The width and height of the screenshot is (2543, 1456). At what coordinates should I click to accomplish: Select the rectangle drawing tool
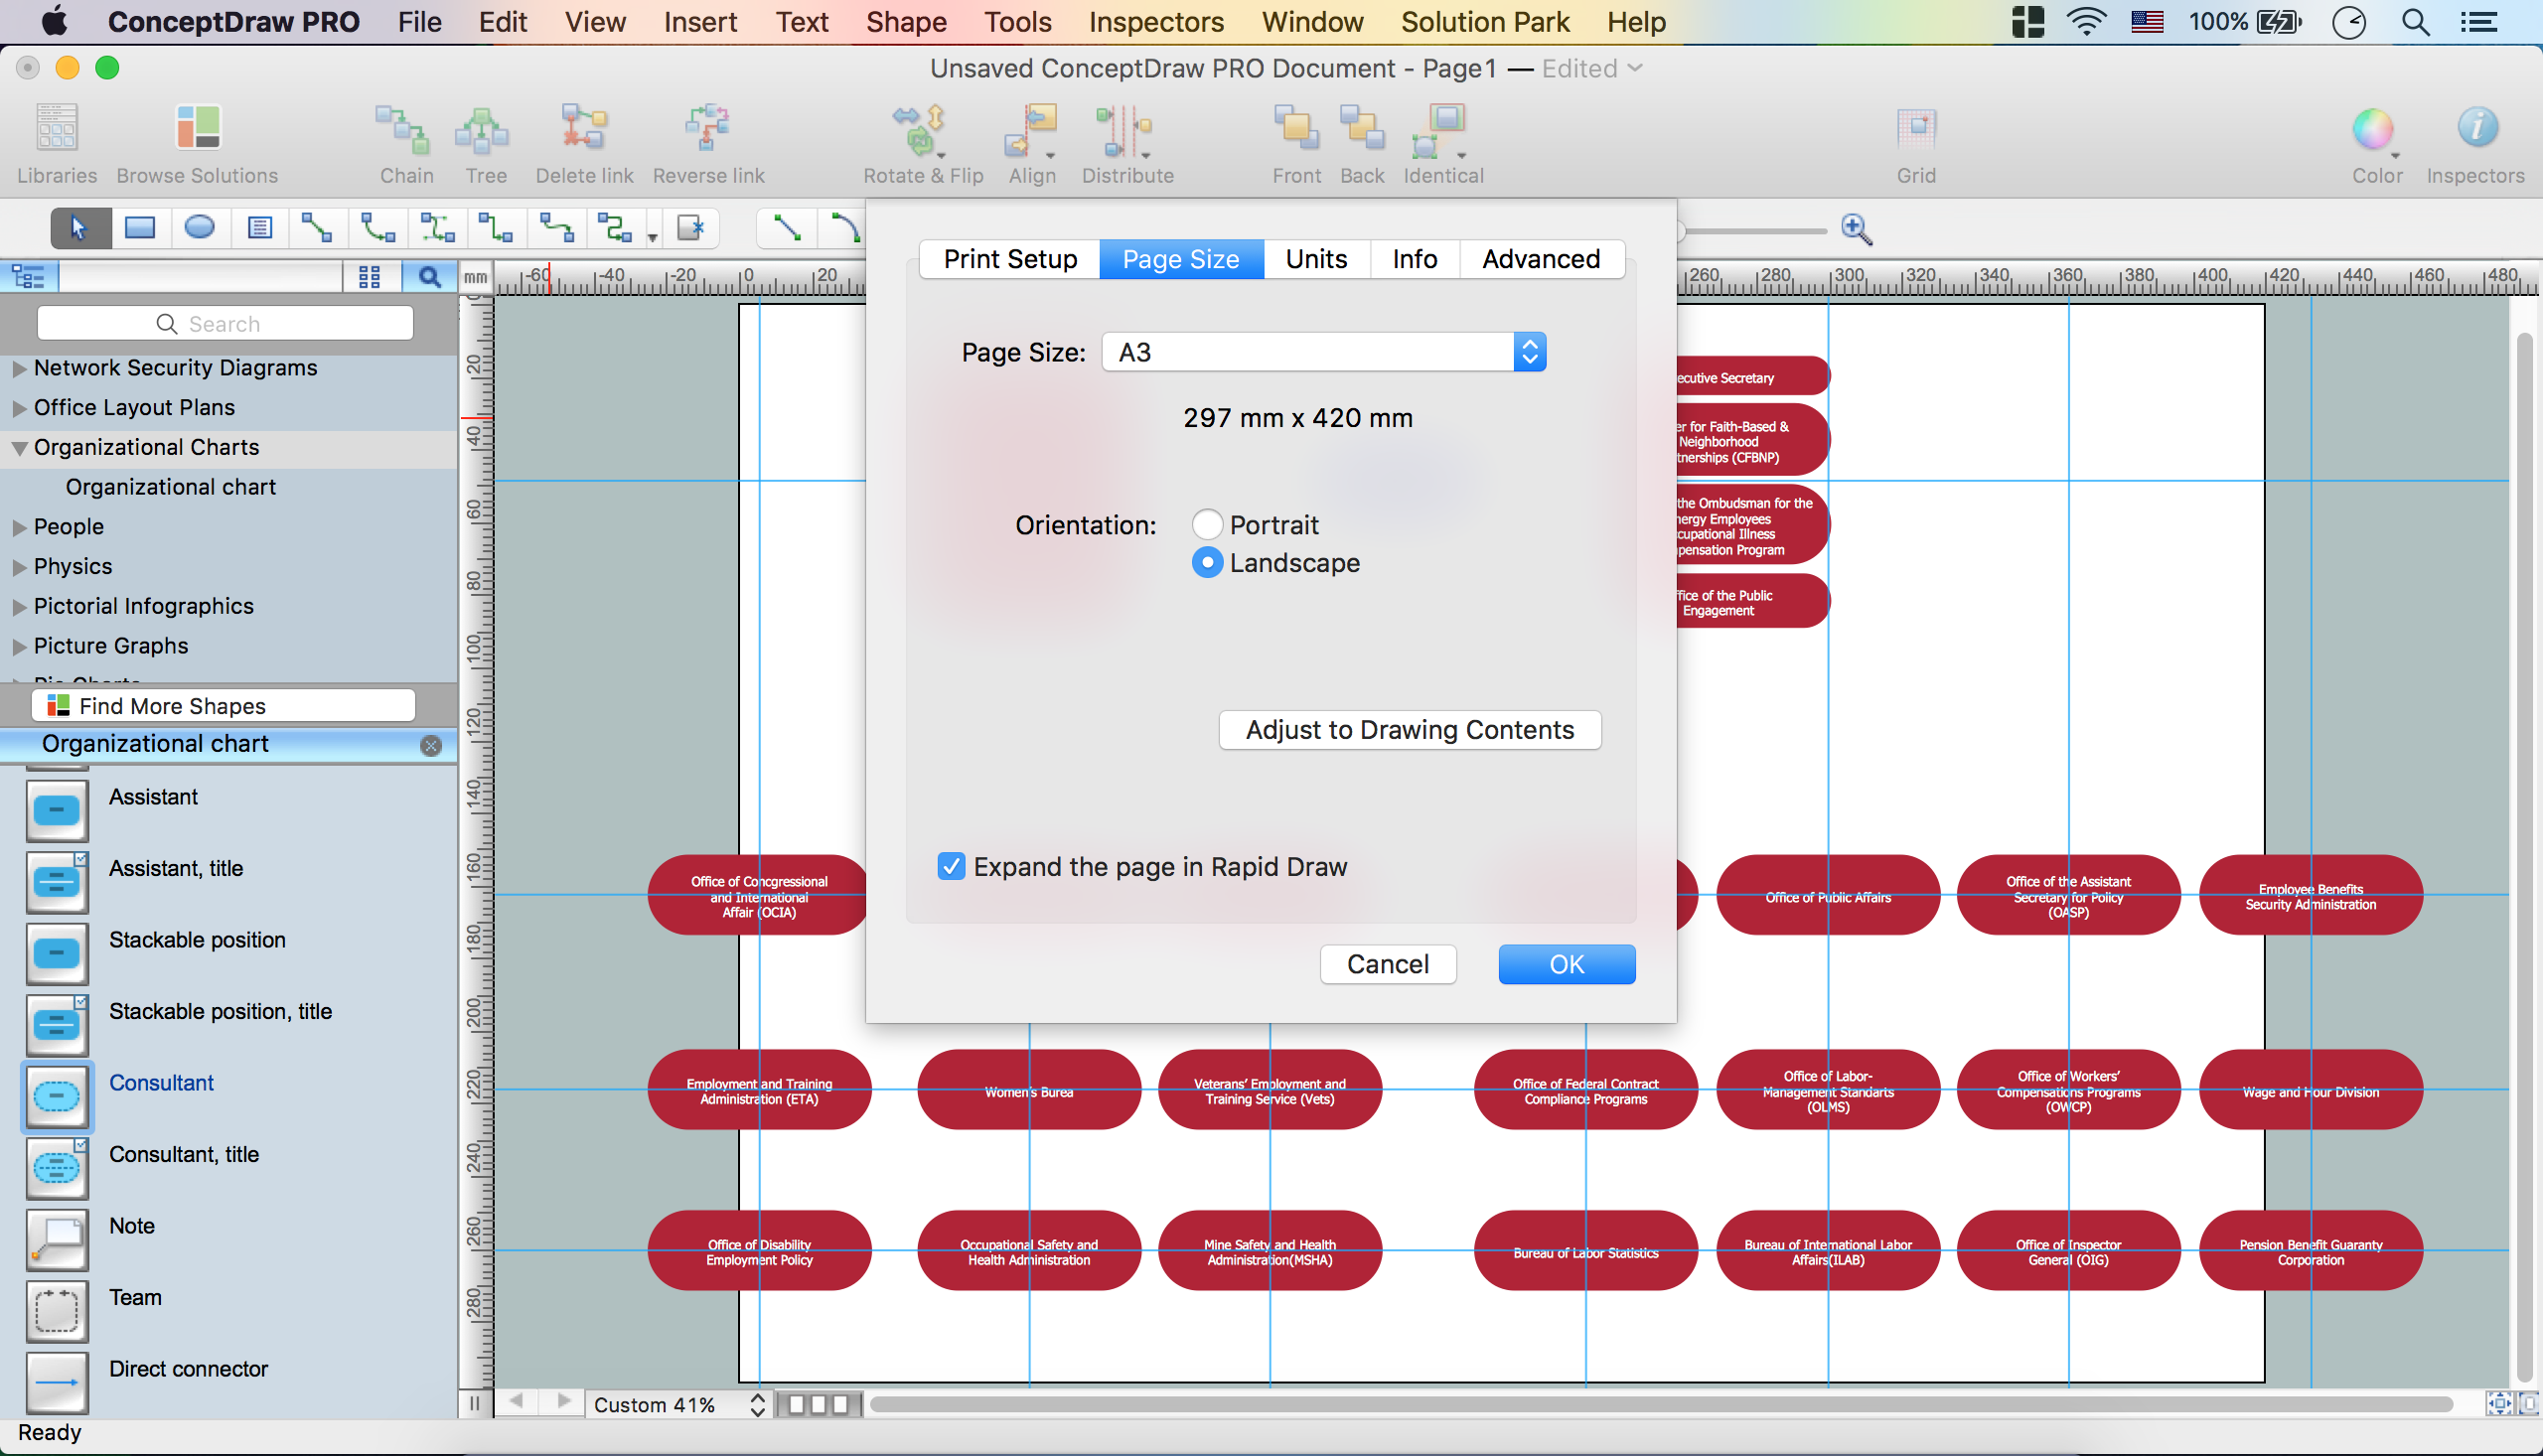[139, 228]
